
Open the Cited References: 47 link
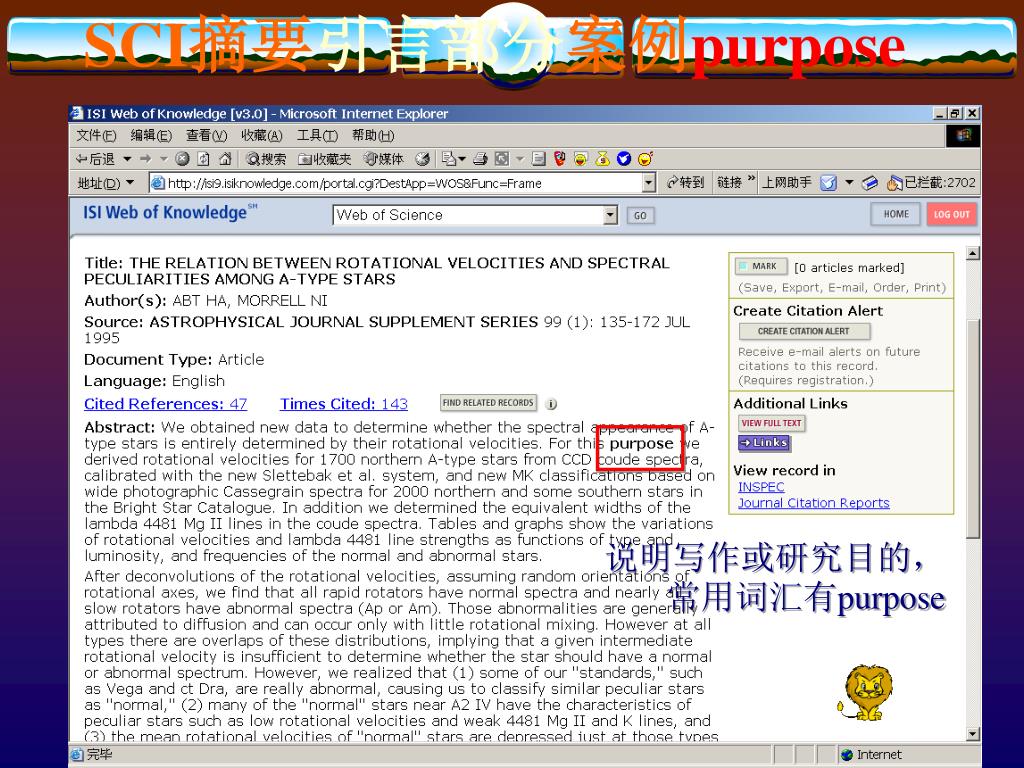[165, 404]
